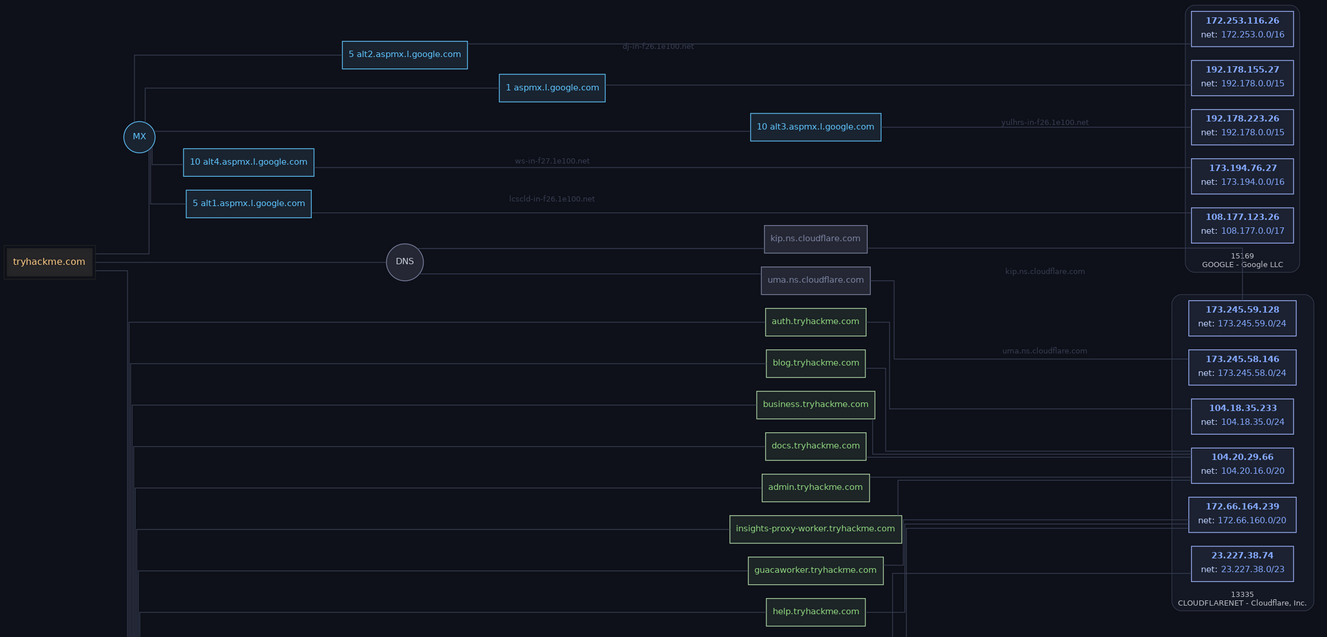Click GOOGLE - Google LLC group label
This screenshot has width=1327, height=637.
tap(1242, 265)
